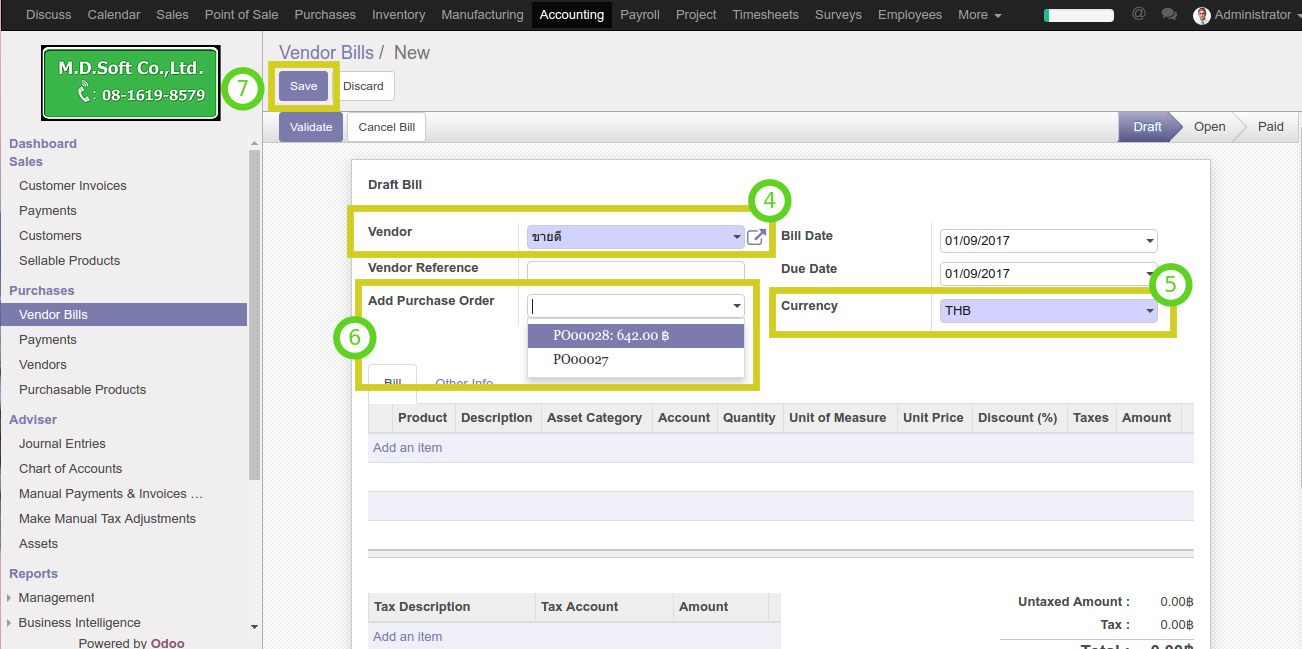1302x649 pixels.
Task: Open the Bill Date picker dropdown
Action: [x=1150, y=241]
